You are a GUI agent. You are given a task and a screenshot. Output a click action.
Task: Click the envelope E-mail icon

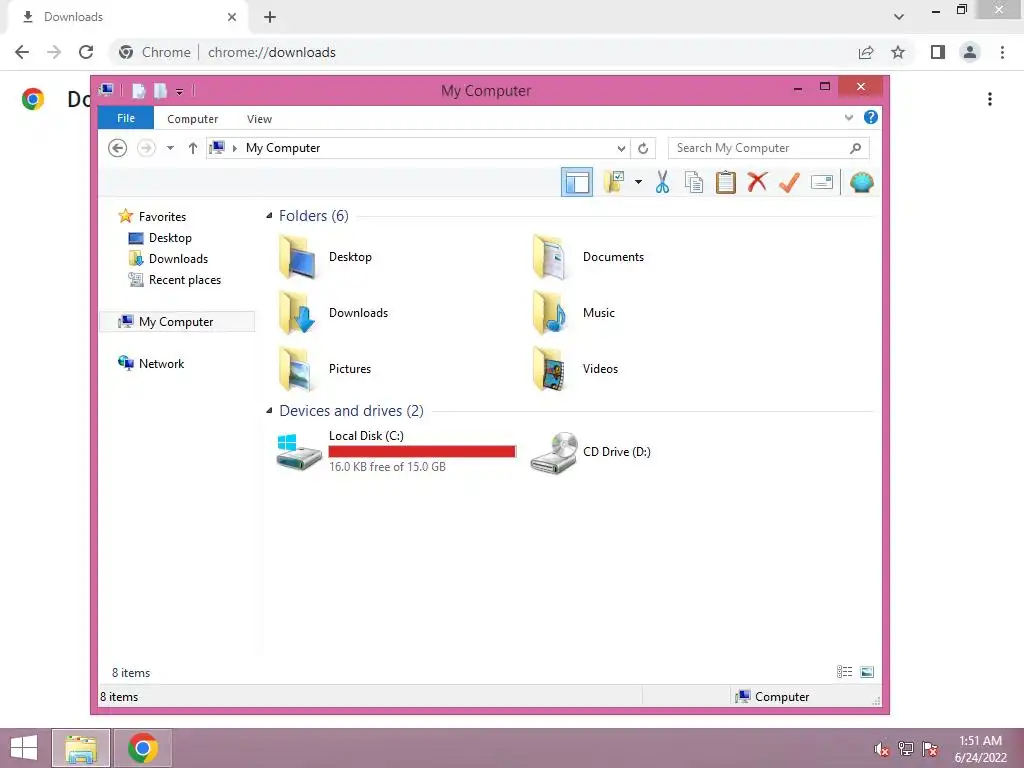(822, 182)
